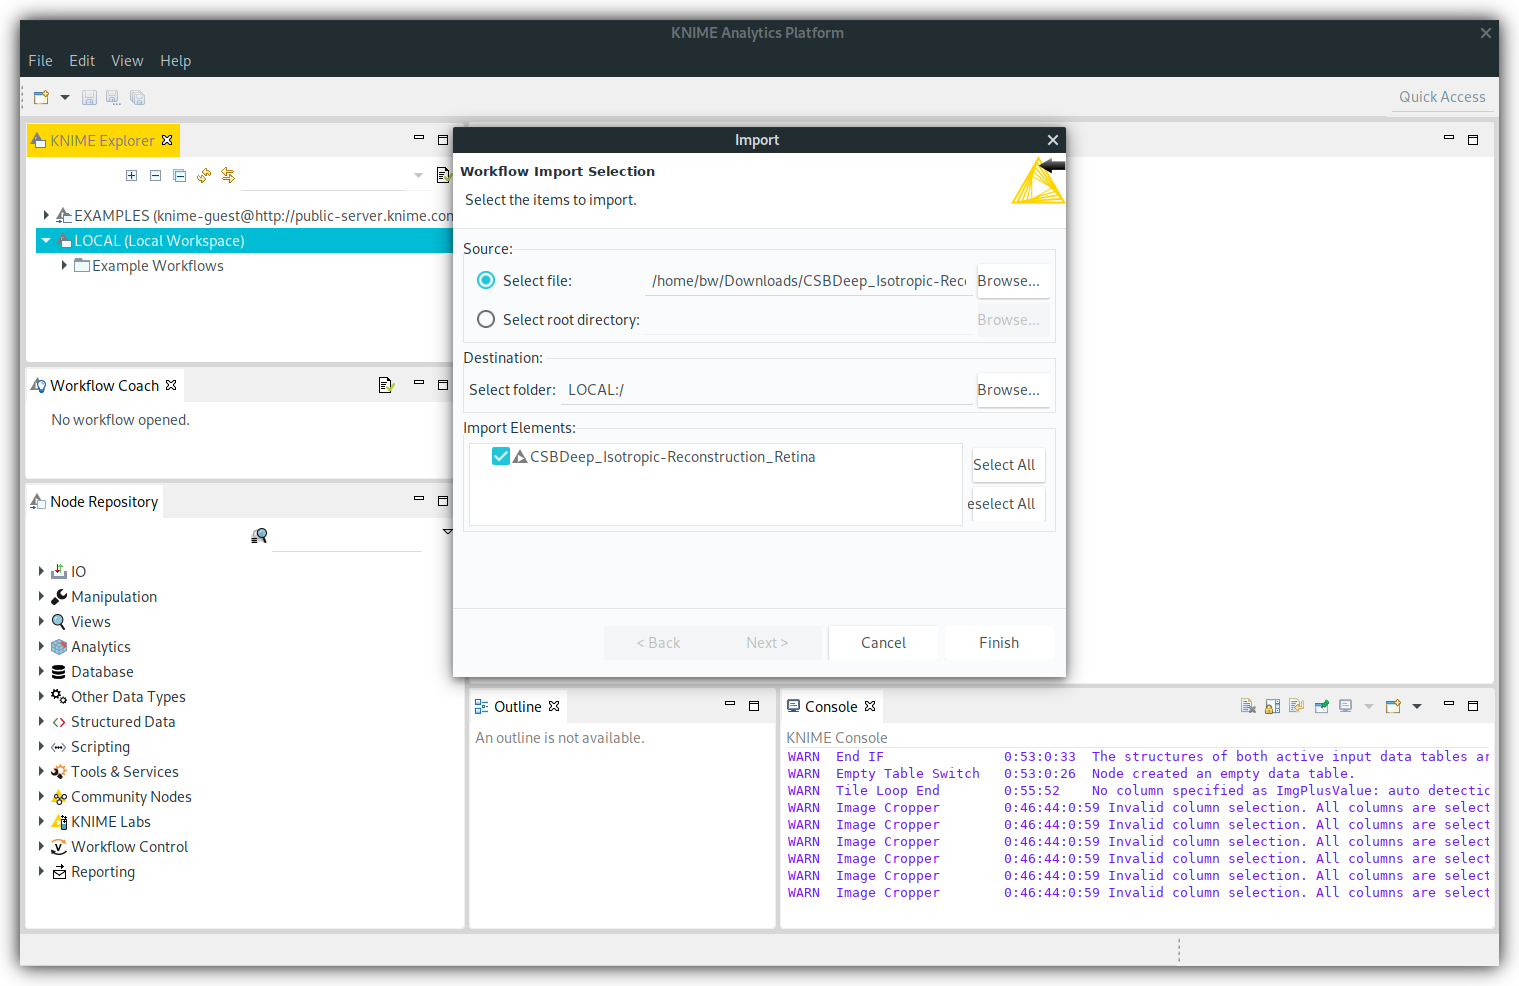The width and height of the screenshot is (1519, 986).
Task: Click Browse next to the destination folder
Action: pos(1008,390)
